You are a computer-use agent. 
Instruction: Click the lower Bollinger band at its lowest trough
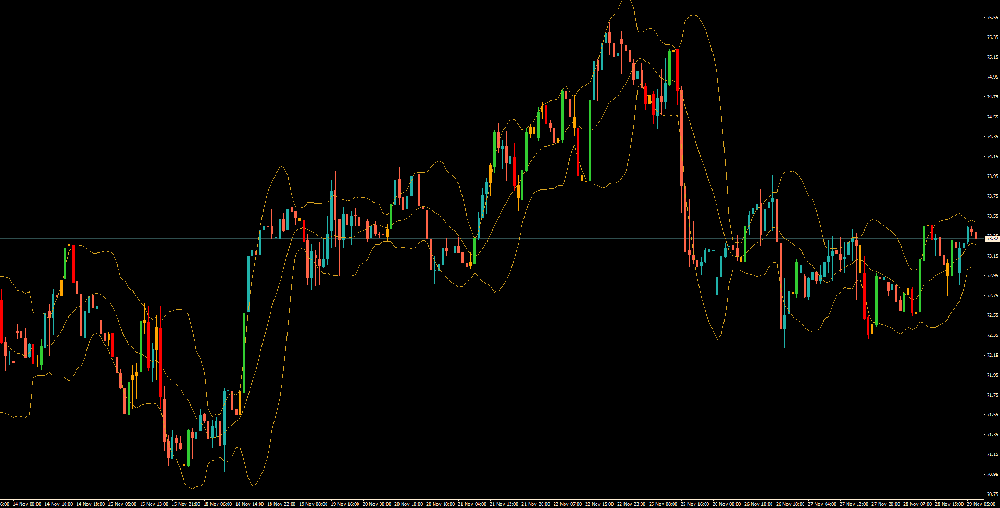227,471
